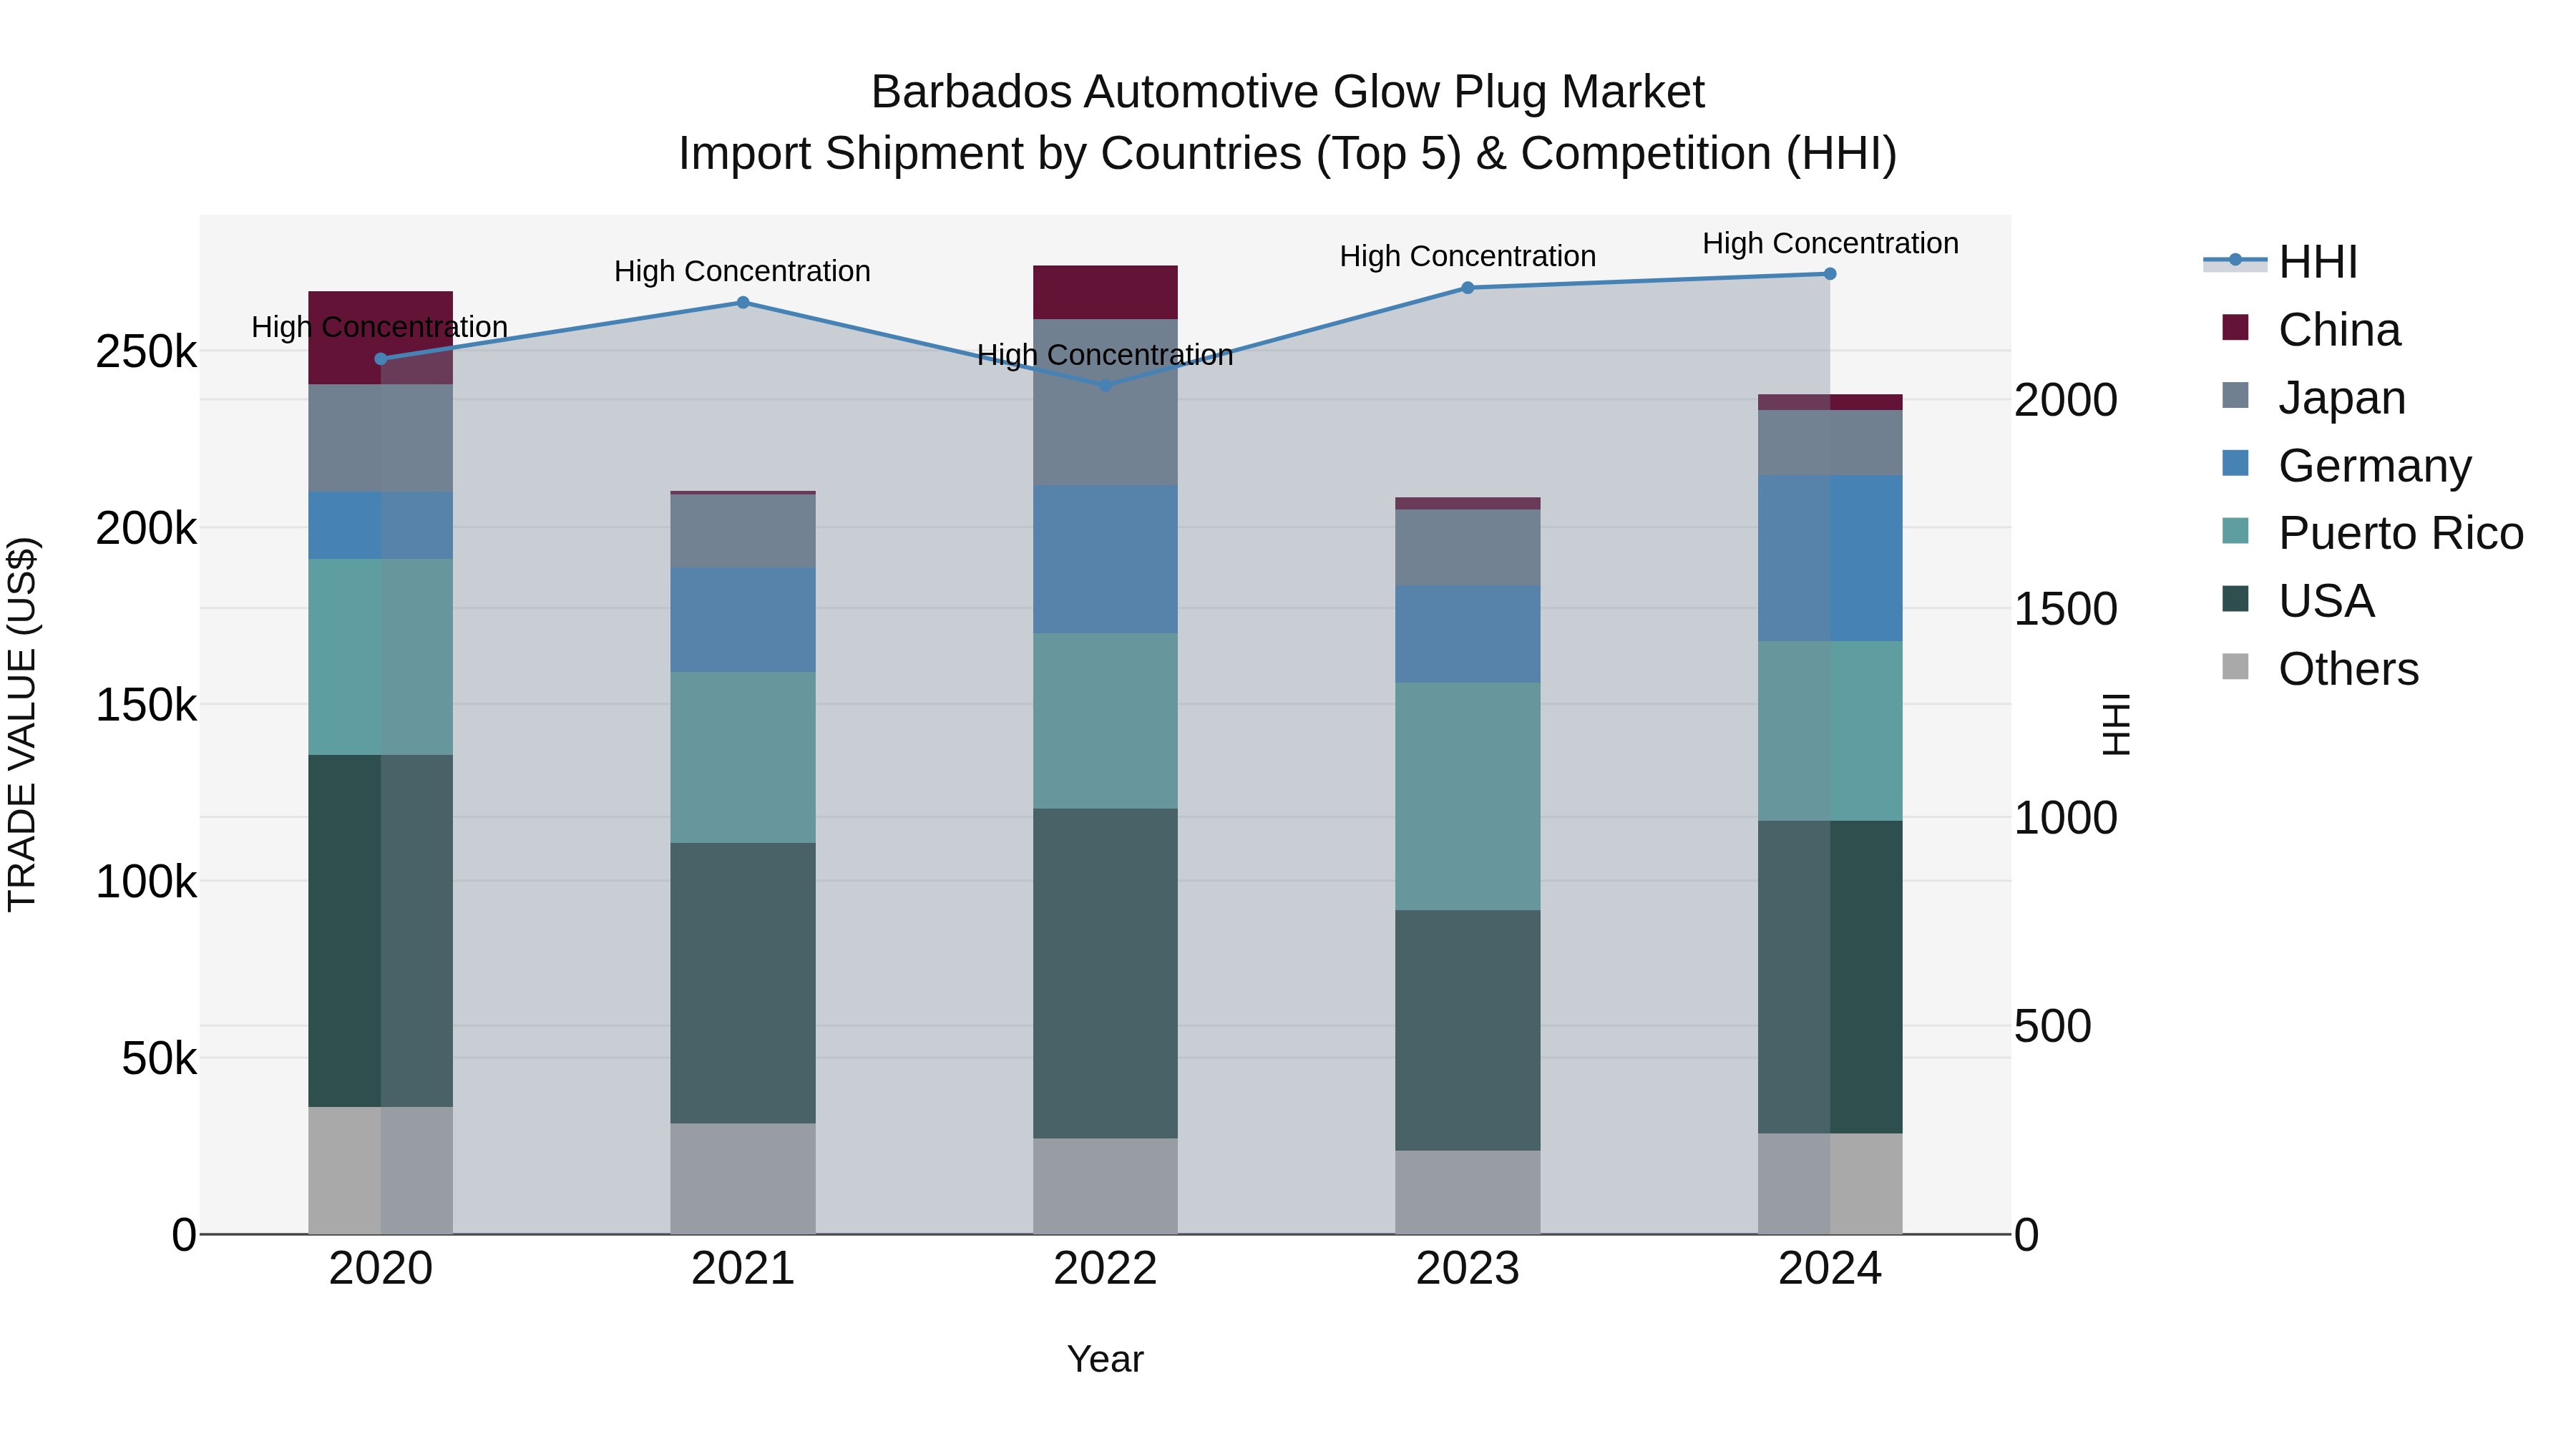The width and height of the screenshot is (2576, 1449).
Task: Click the HHI line marker for 2022
Action: coord(1105,385)
